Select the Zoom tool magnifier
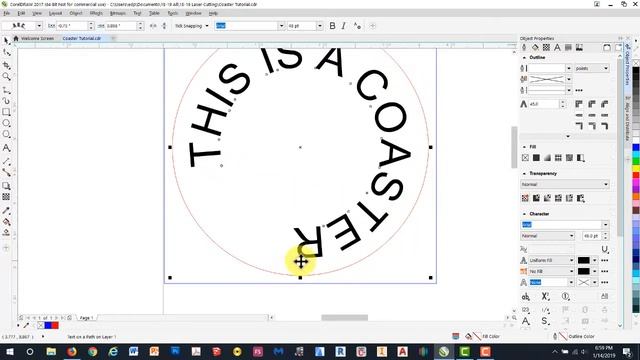Image resolution: width=640 pixels, height=360 pixels. (6, 76)
